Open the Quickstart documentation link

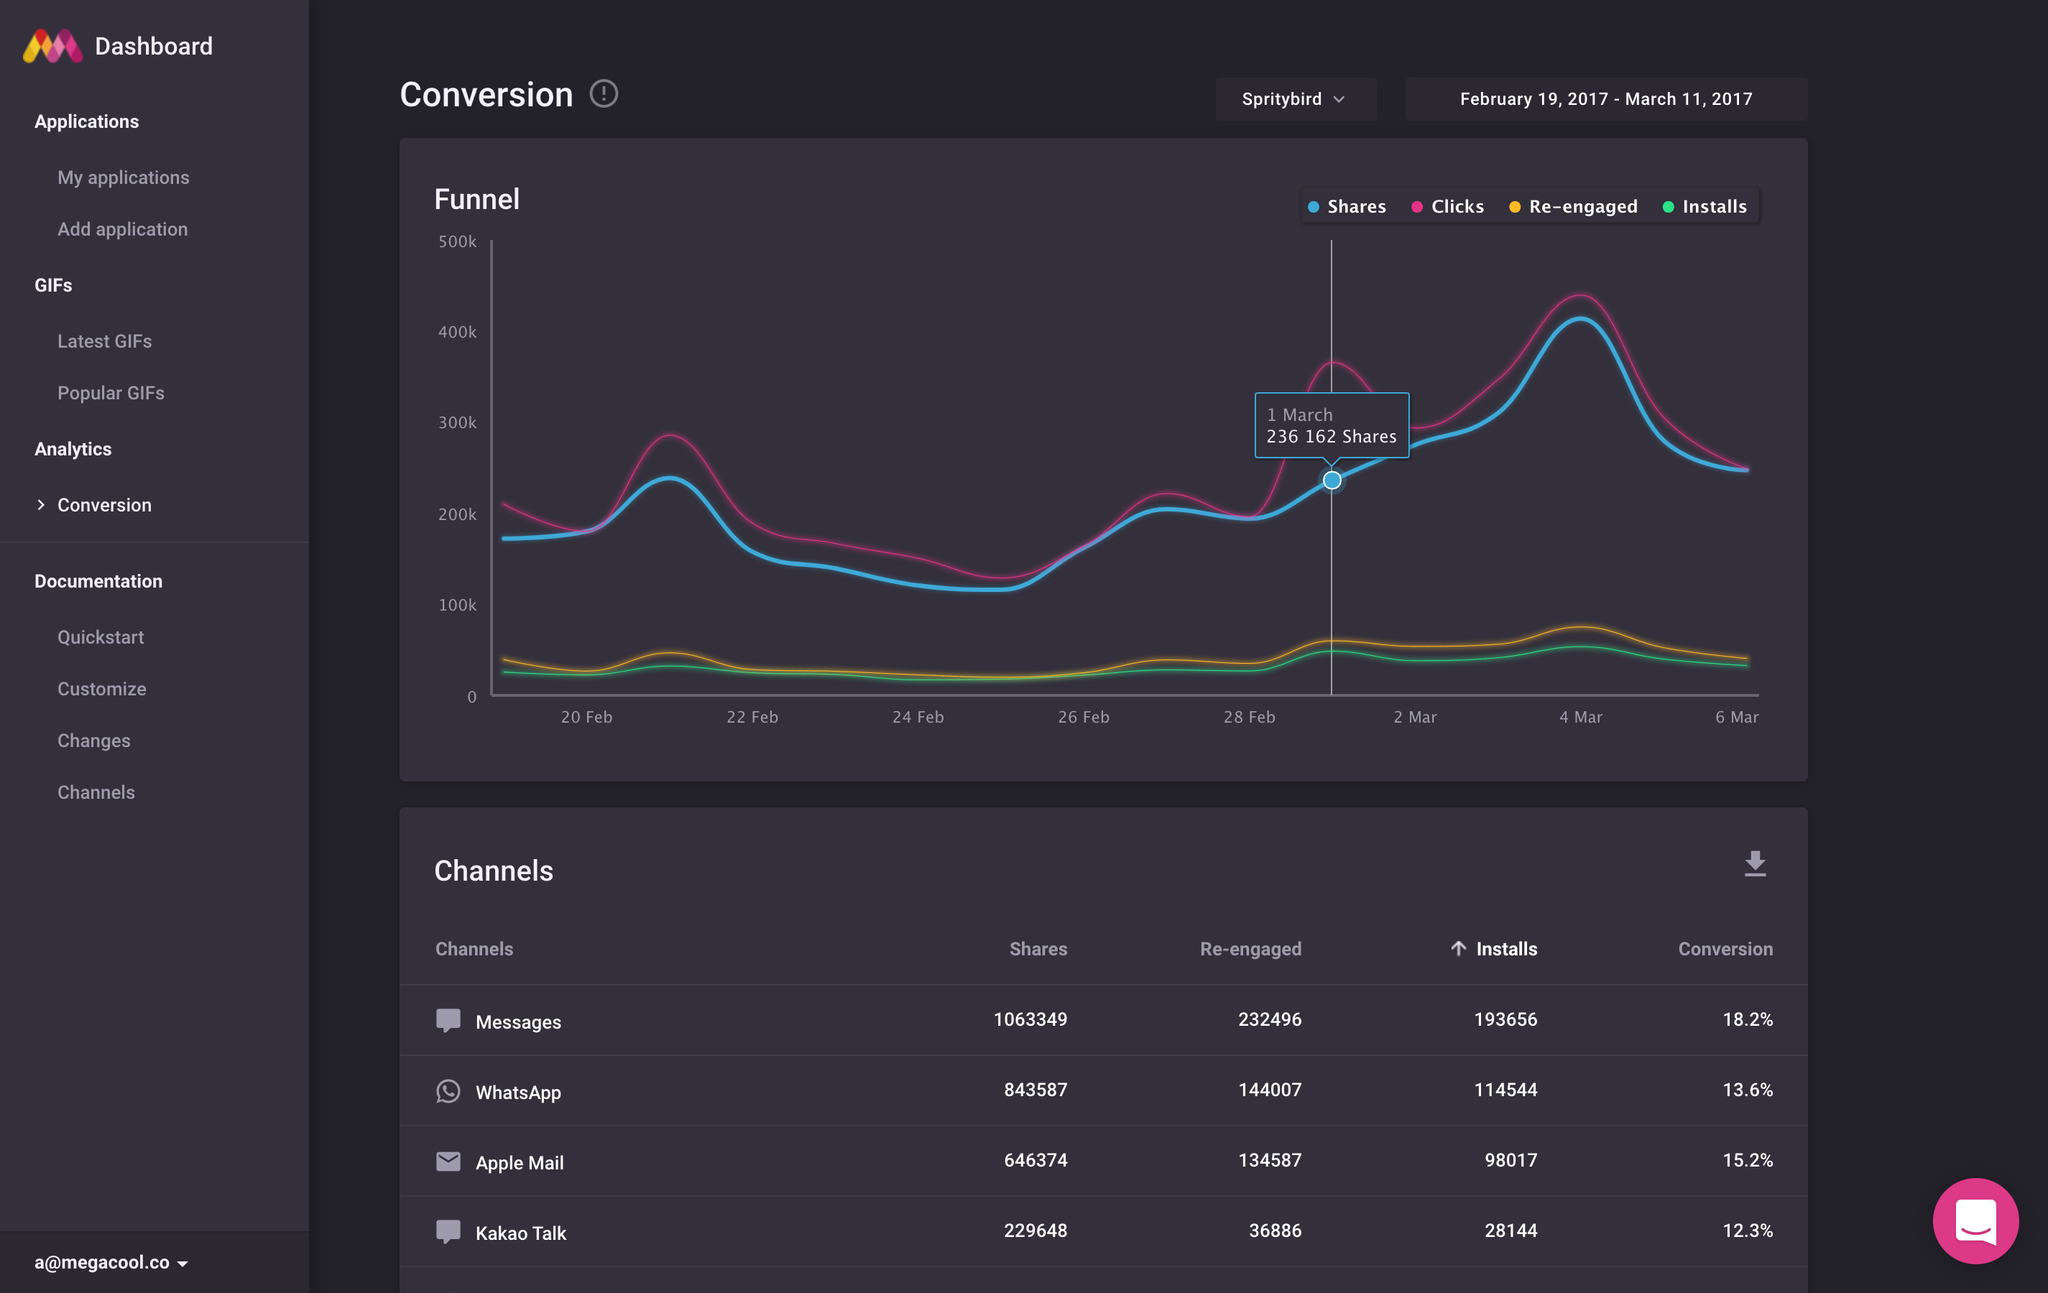pos(101,637)
